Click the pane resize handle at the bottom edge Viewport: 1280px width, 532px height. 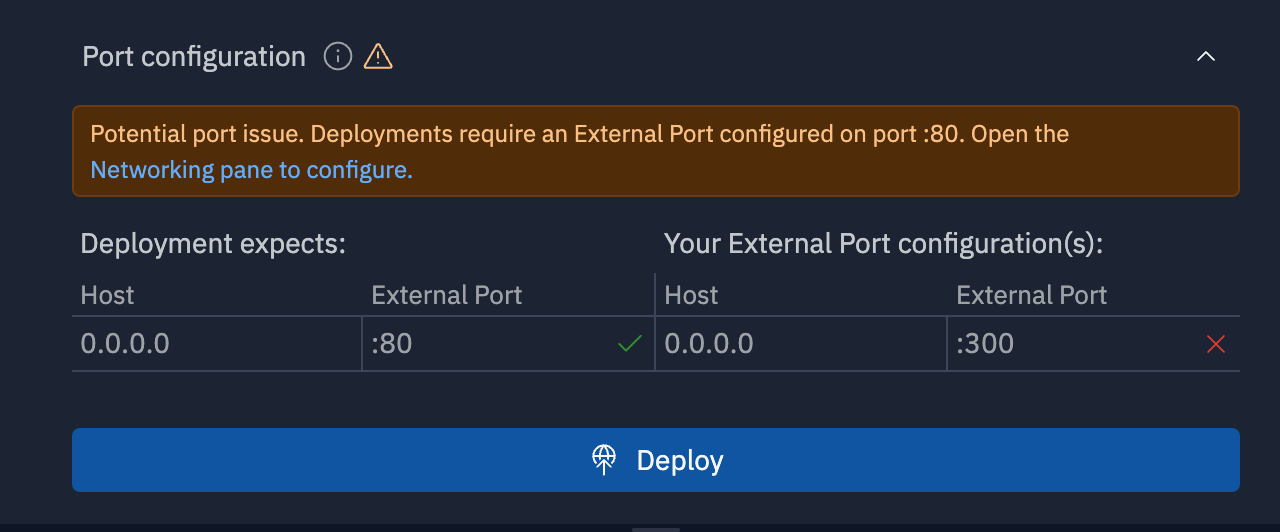(655, 528)
